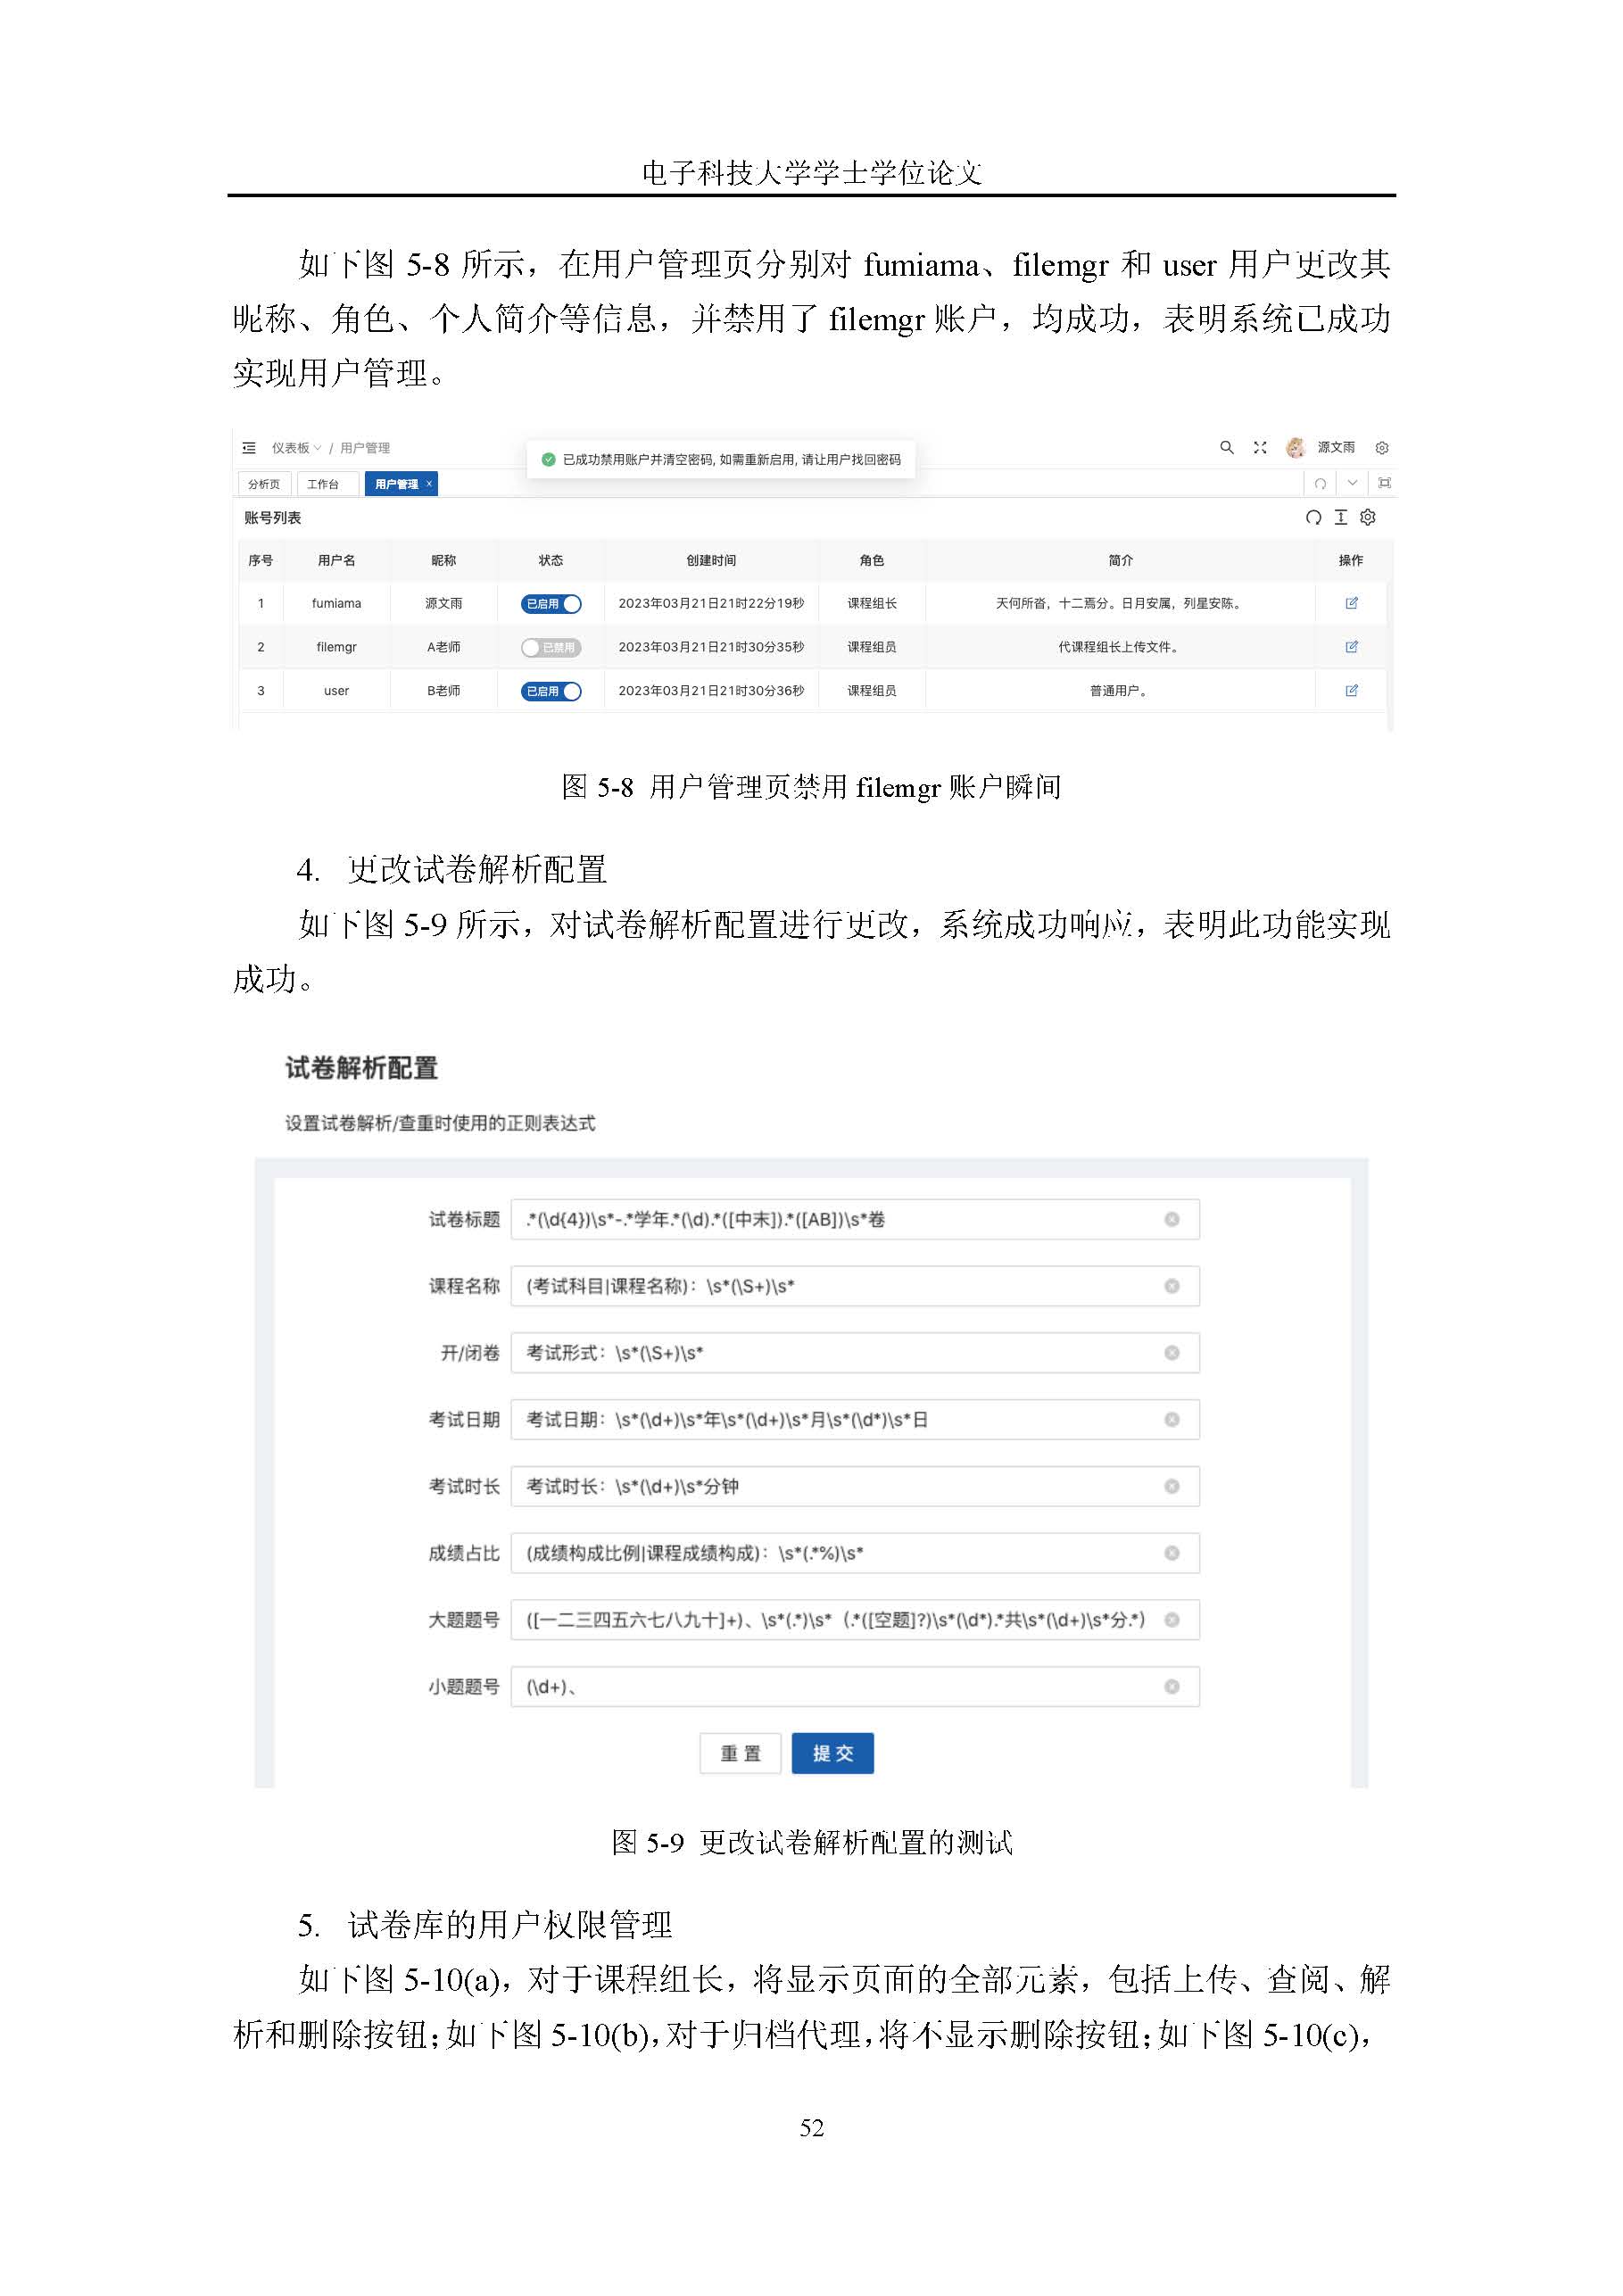Refresh the 账号列表 table

[1313, 517]
